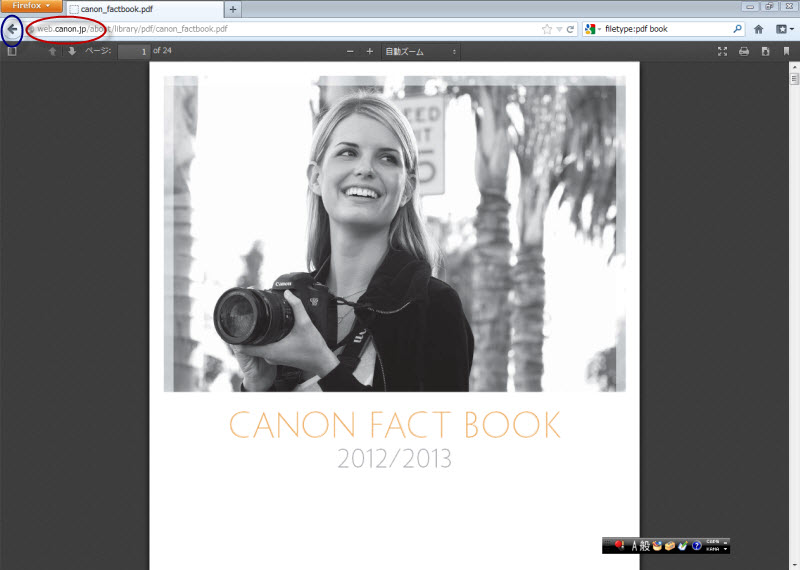Screen dimensions: 800x570
Task: Toggle IME CAPS lock indicator
Action: coord(712,542)
